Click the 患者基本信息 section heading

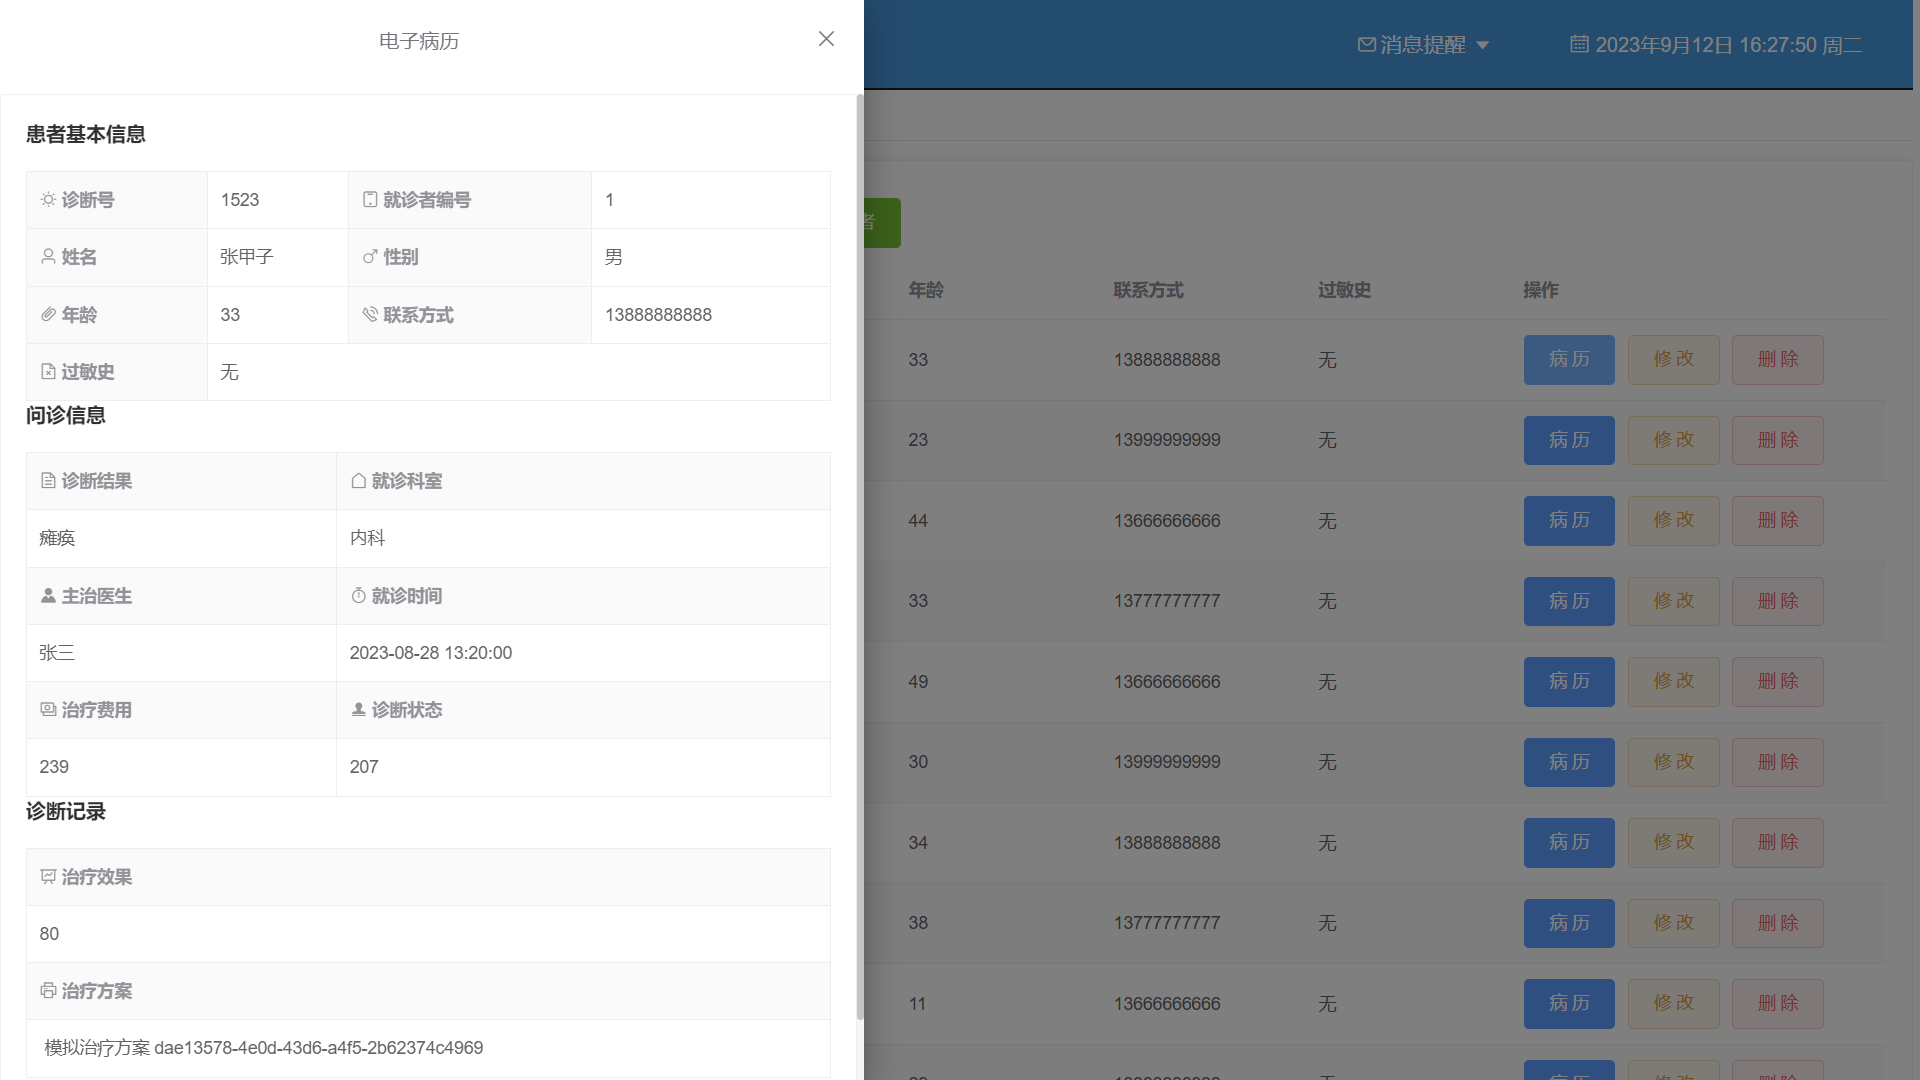point(86,134)
